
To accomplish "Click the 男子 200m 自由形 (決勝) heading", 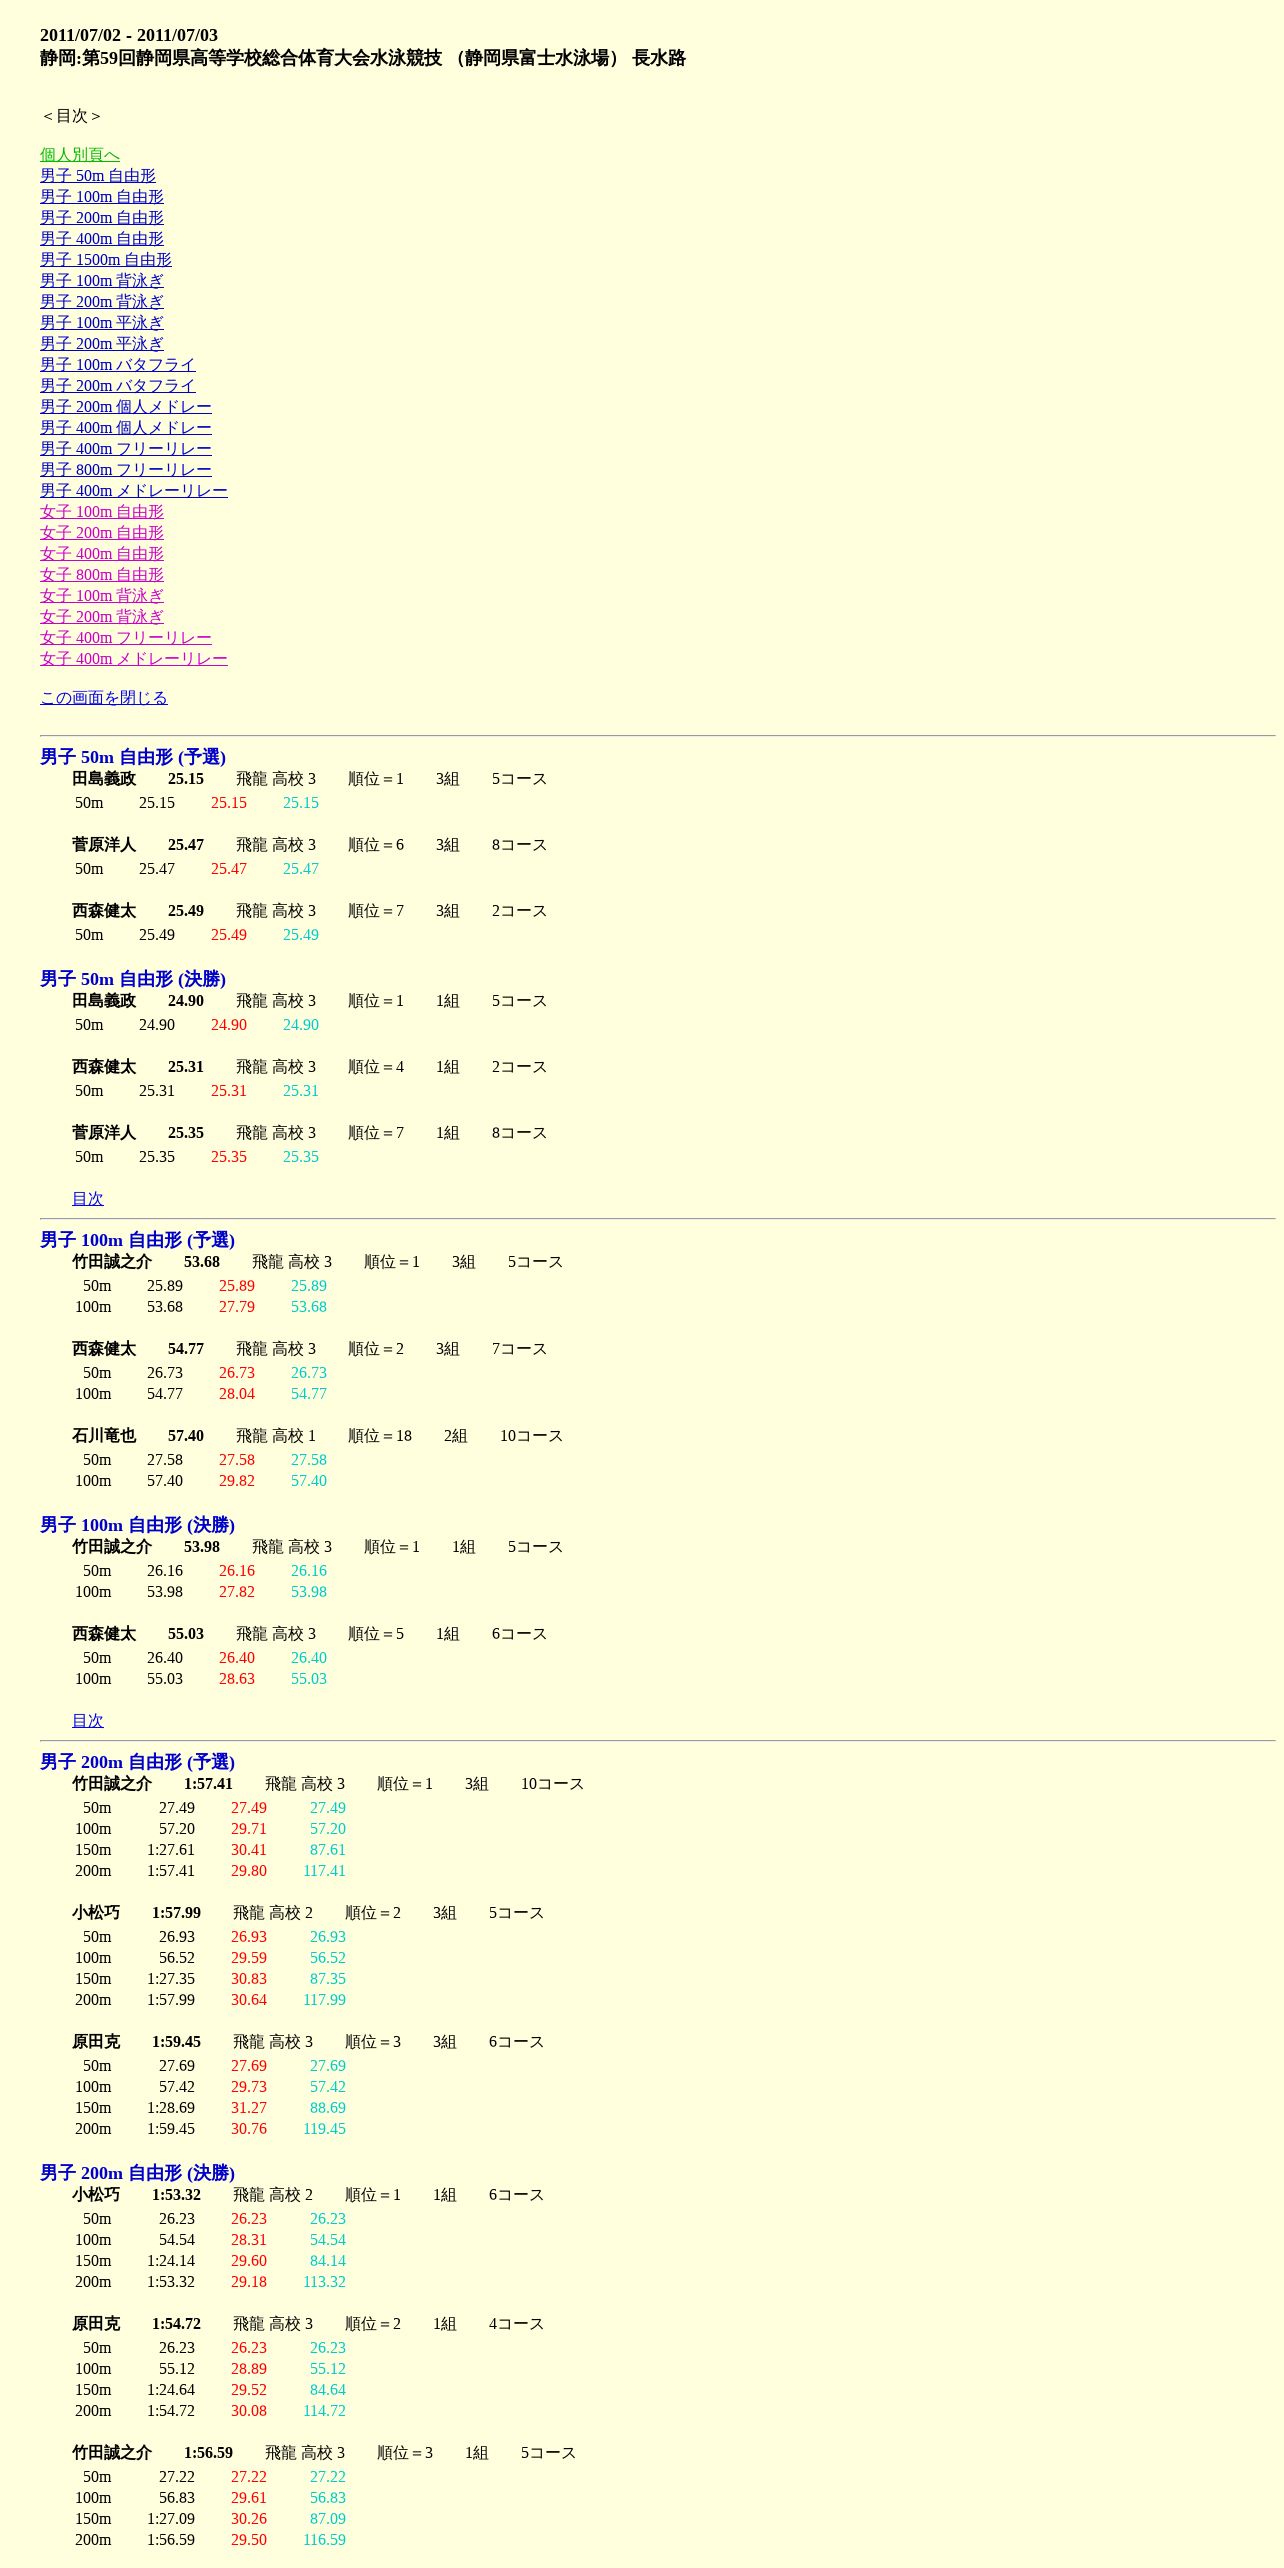I will click(138, 2173).
